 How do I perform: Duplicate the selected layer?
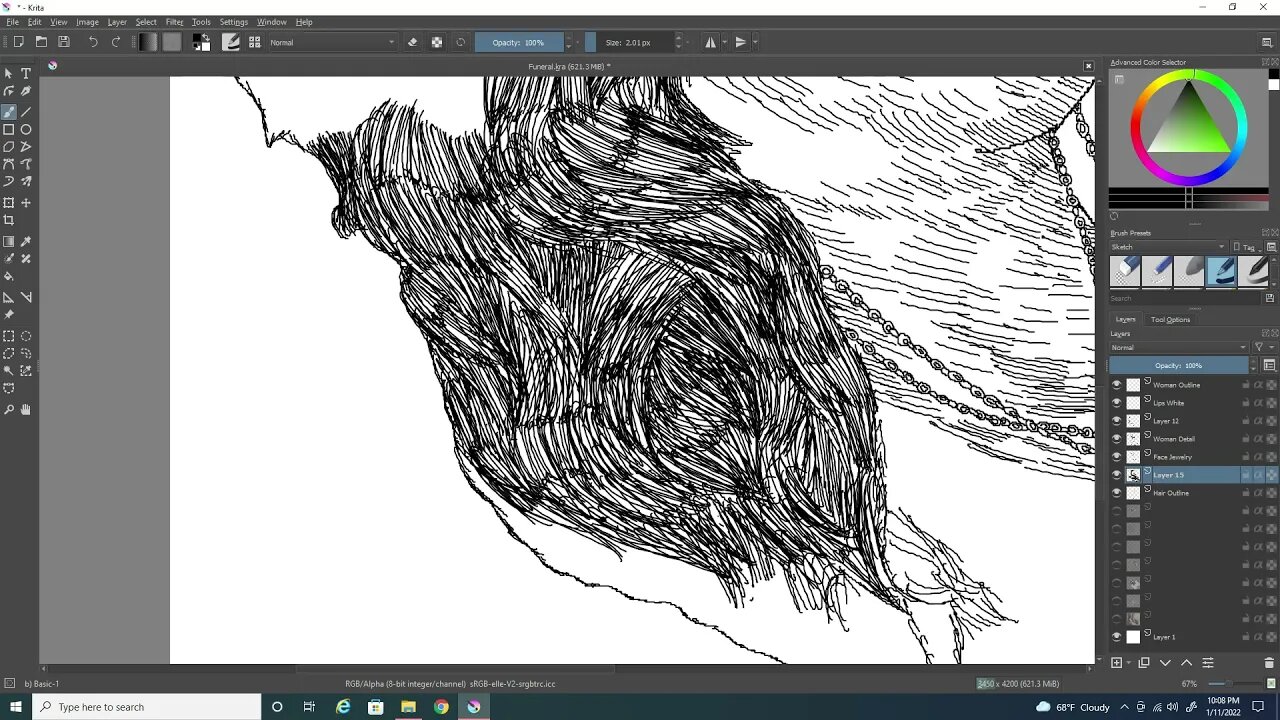click(x=1144, y=663)
